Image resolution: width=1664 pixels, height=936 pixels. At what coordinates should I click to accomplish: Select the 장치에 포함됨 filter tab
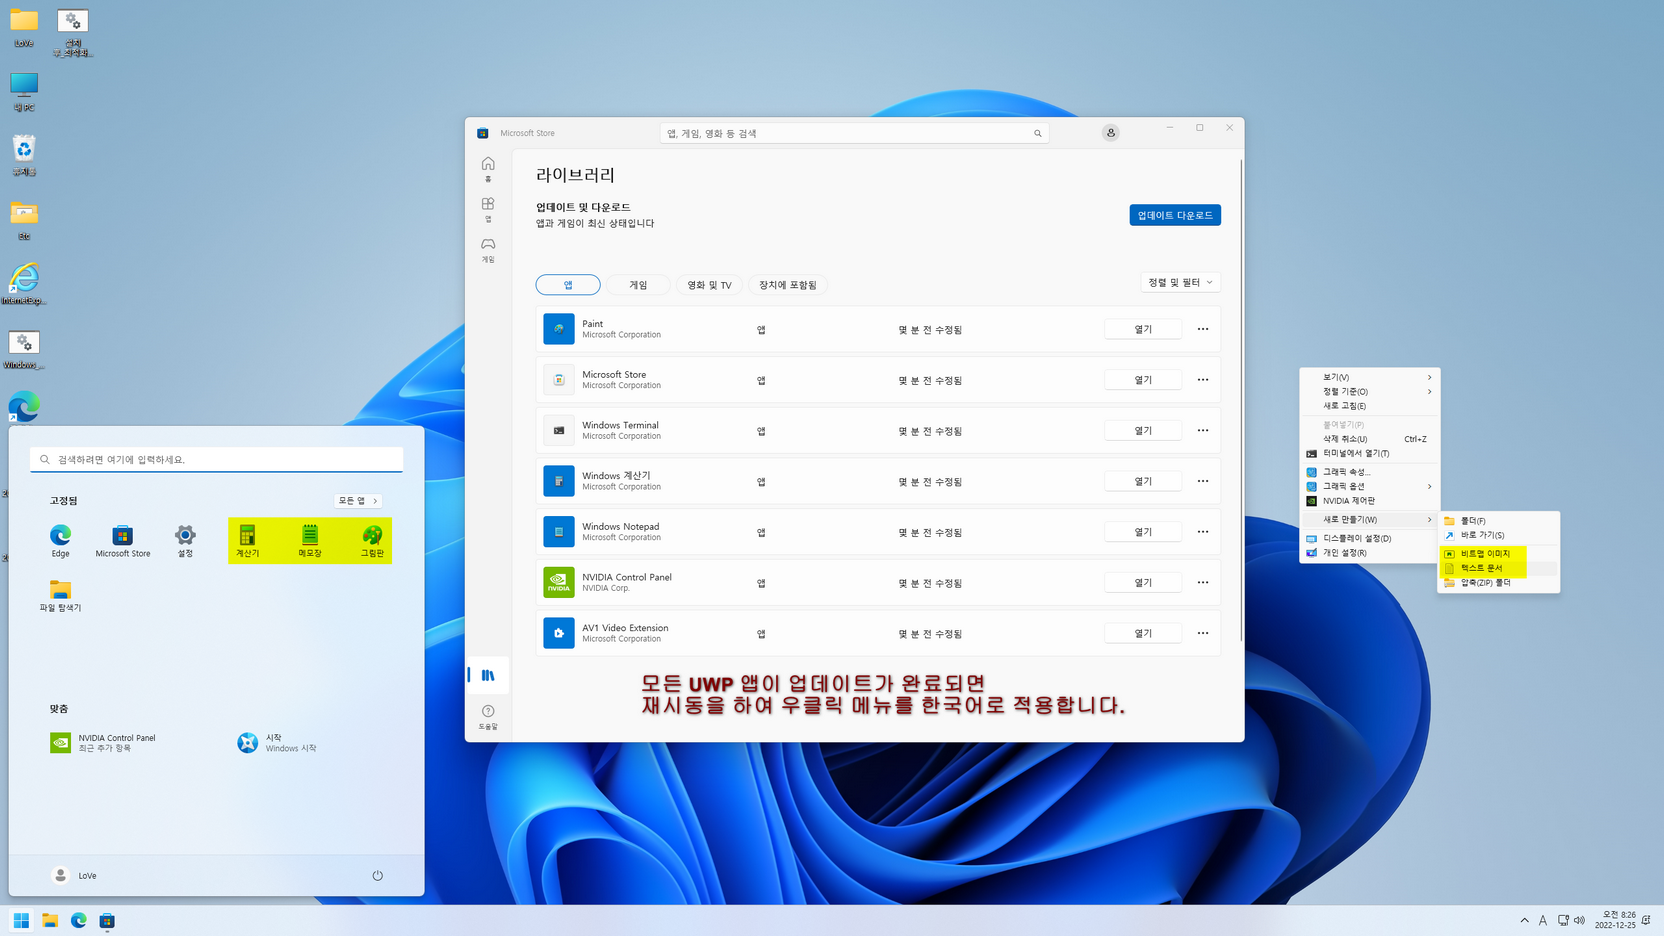tap(788, 285)
